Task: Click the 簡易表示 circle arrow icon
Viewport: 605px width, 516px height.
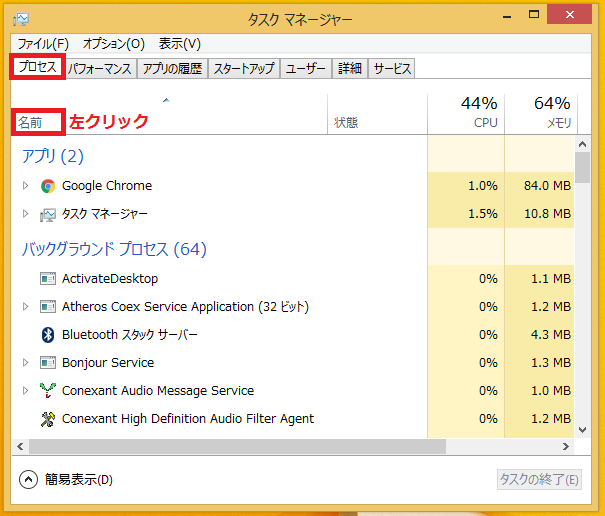Action: tap(28, 480)
